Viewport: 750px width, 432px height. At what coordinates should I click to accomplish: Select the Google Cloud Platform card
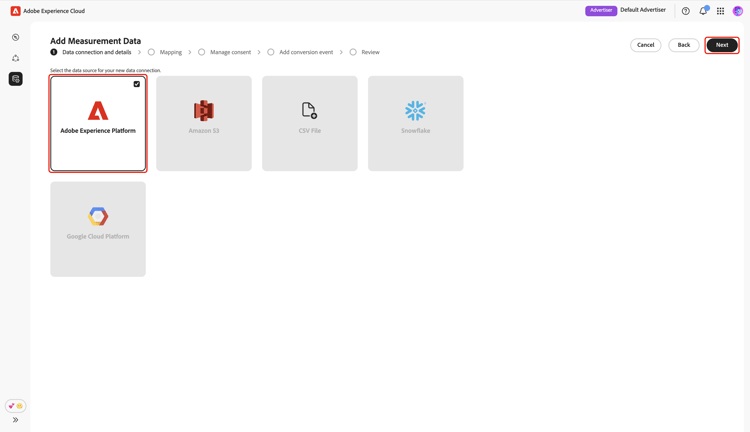point(98,229)
